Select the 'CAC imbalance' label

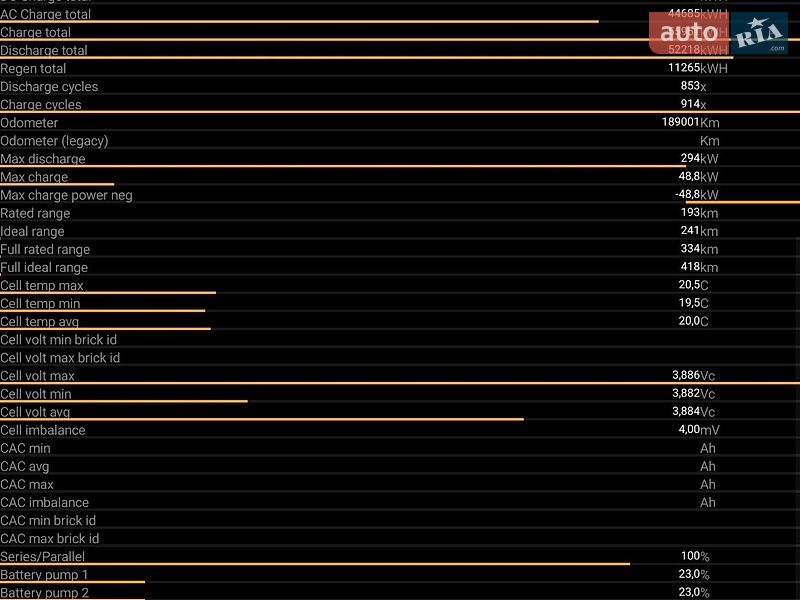click(x=44, y=503)
